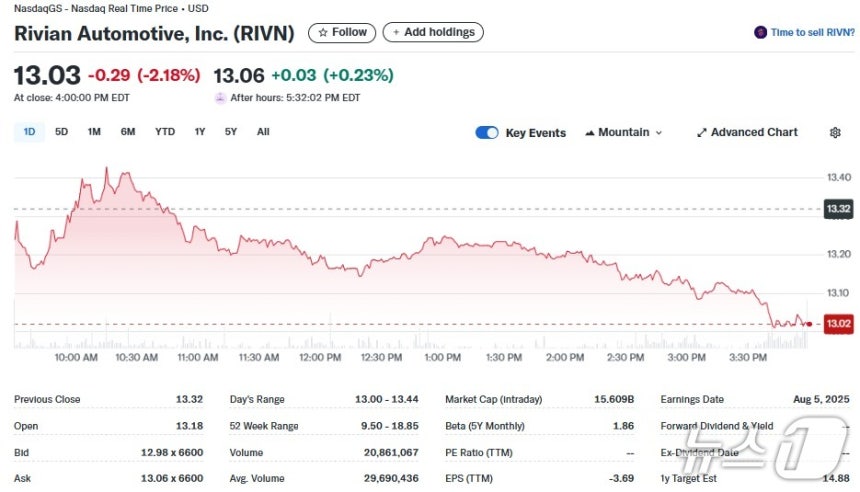Click the star icon in Follow button

click(322, 32)
